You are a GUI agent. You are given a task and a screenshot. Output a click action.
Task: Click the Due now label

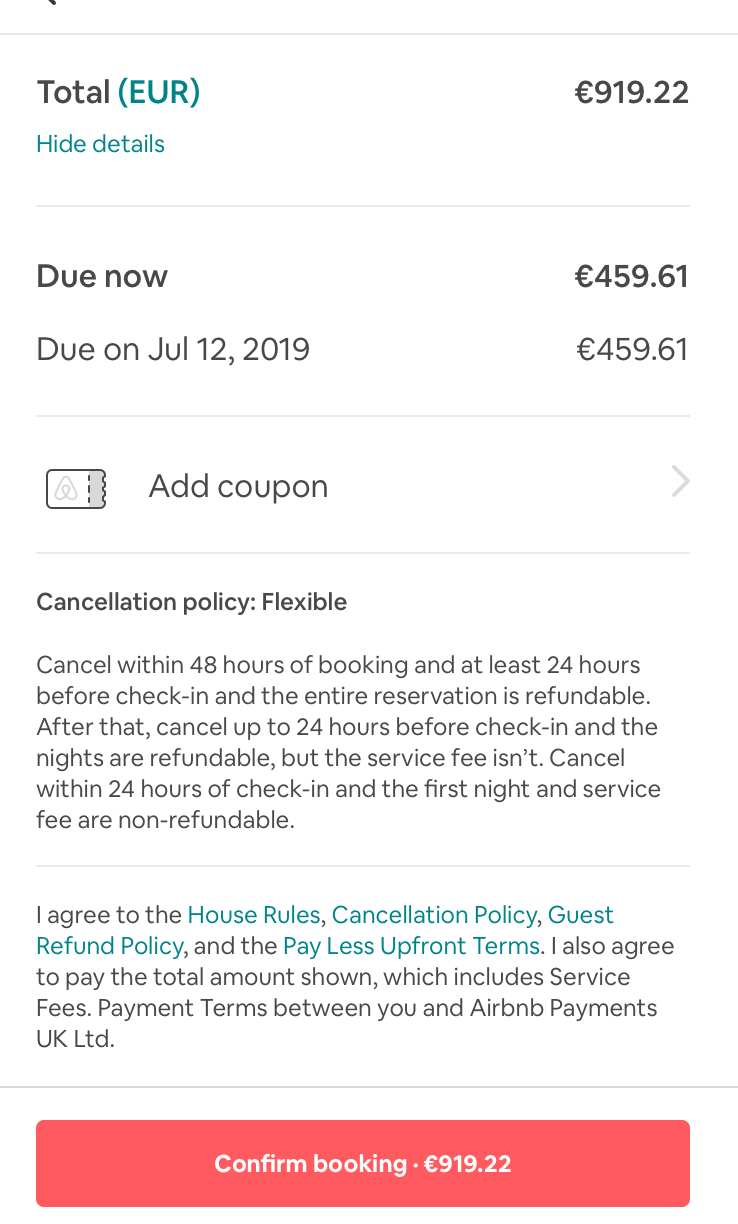(102, 276)
